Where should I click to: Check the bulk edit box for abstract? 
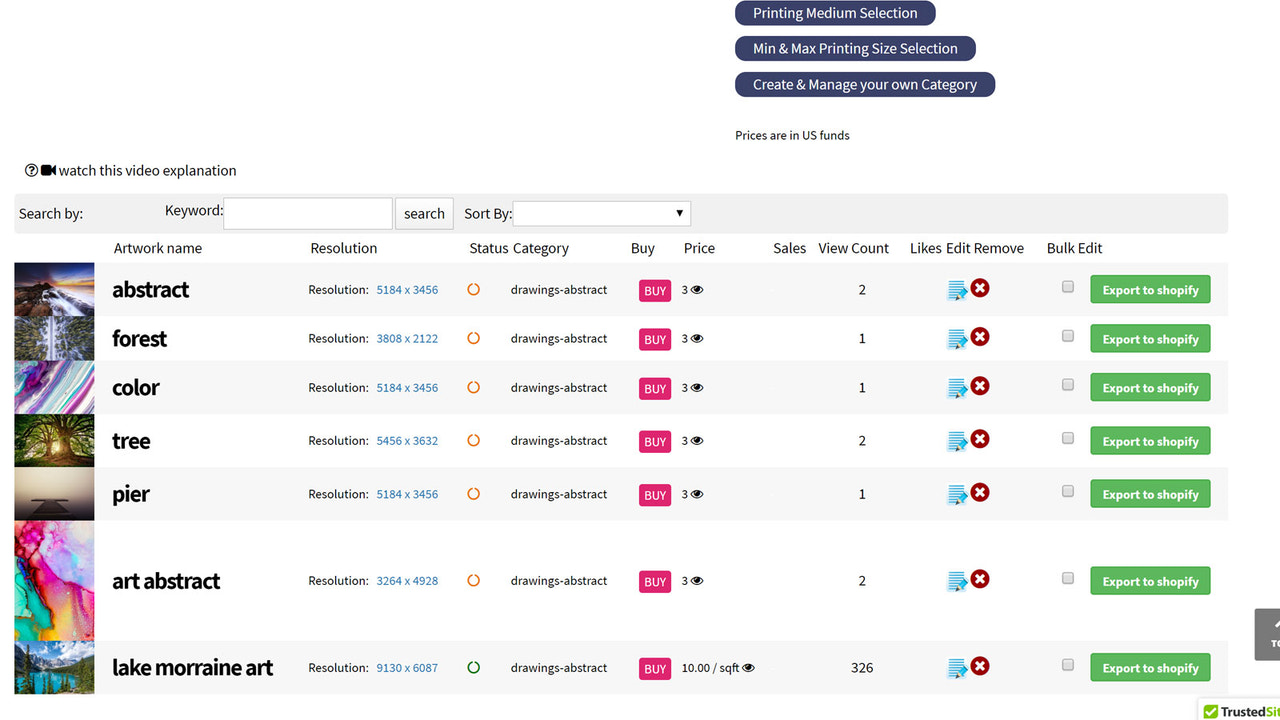(1068, 287)
